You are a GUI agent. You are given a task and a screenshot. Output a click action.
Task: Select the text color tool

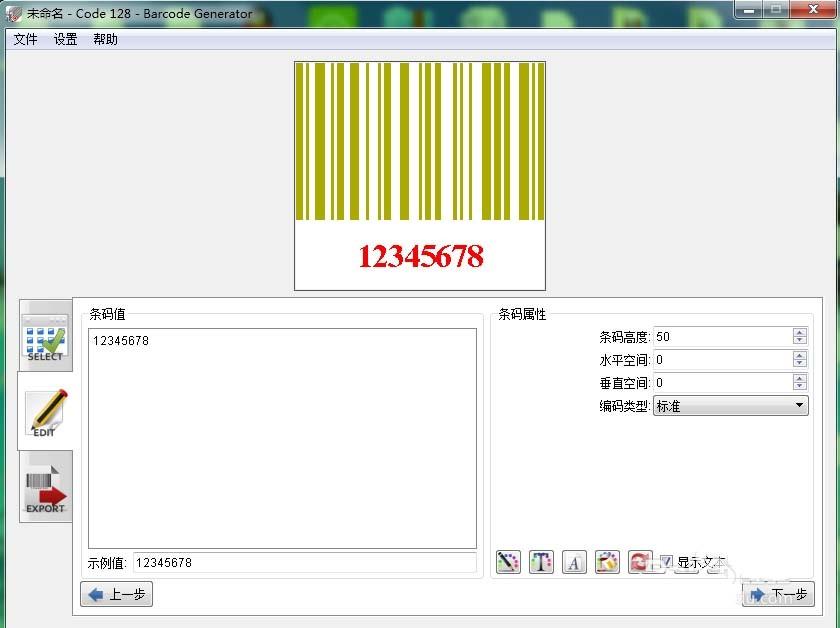[541, 562]
